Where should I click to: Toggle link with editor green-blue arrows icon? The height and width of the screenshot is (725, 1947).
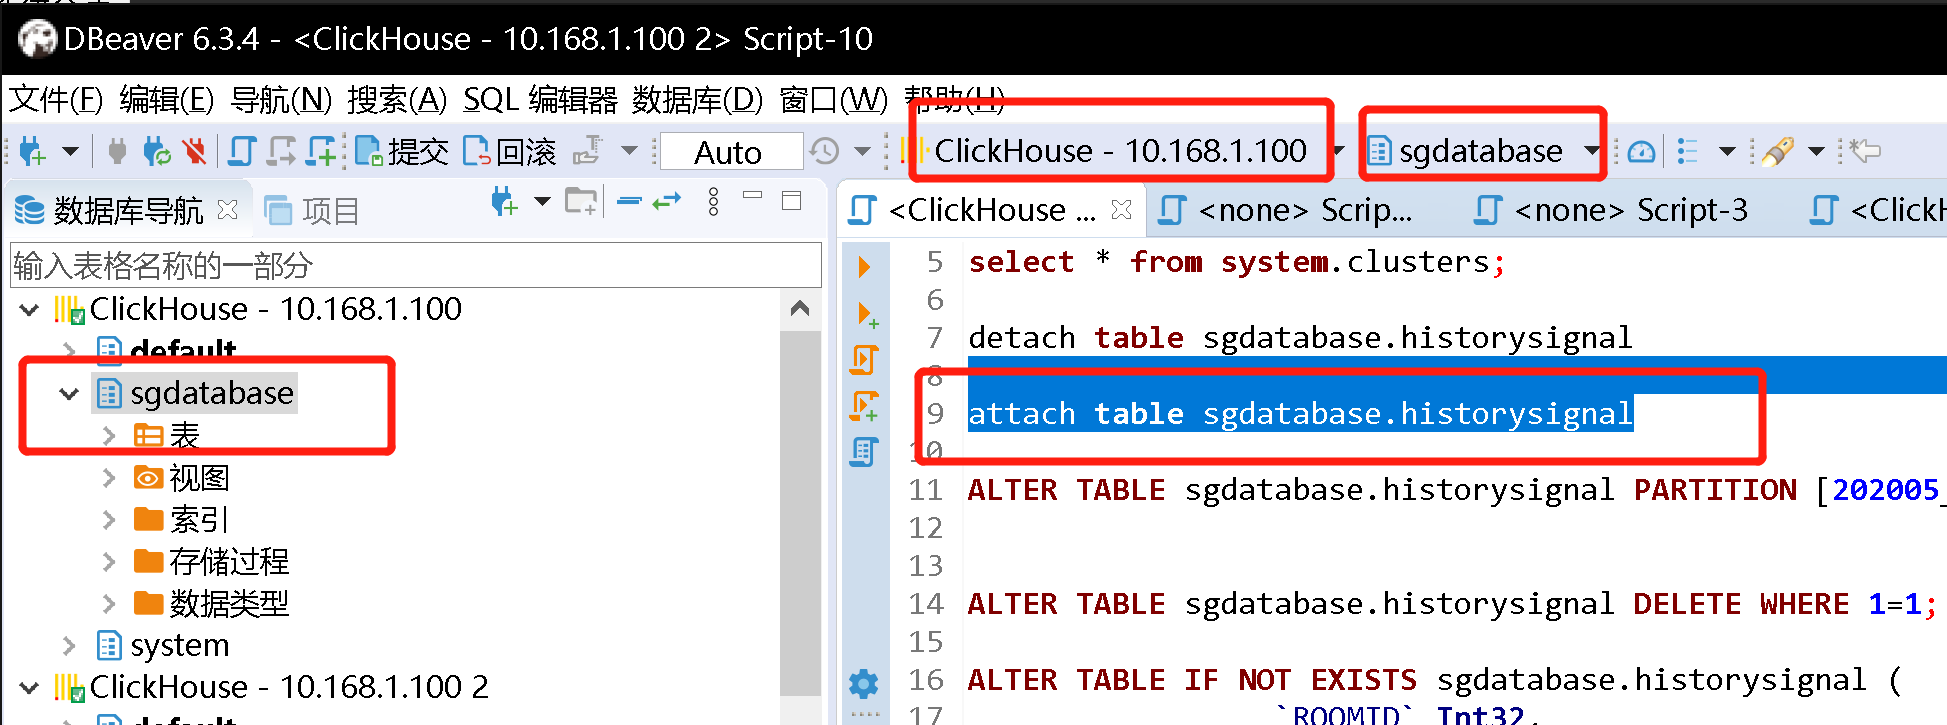click(x=667, y=201)
